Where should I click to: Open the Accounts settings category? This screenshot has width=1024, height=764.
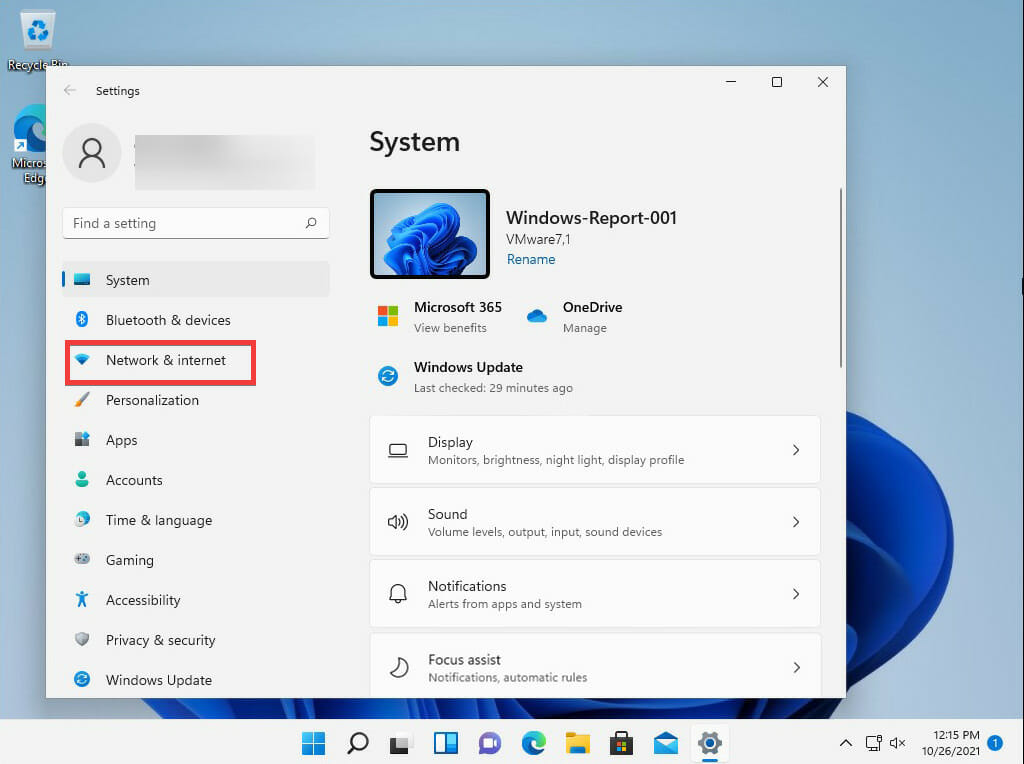tap(134, 480)
